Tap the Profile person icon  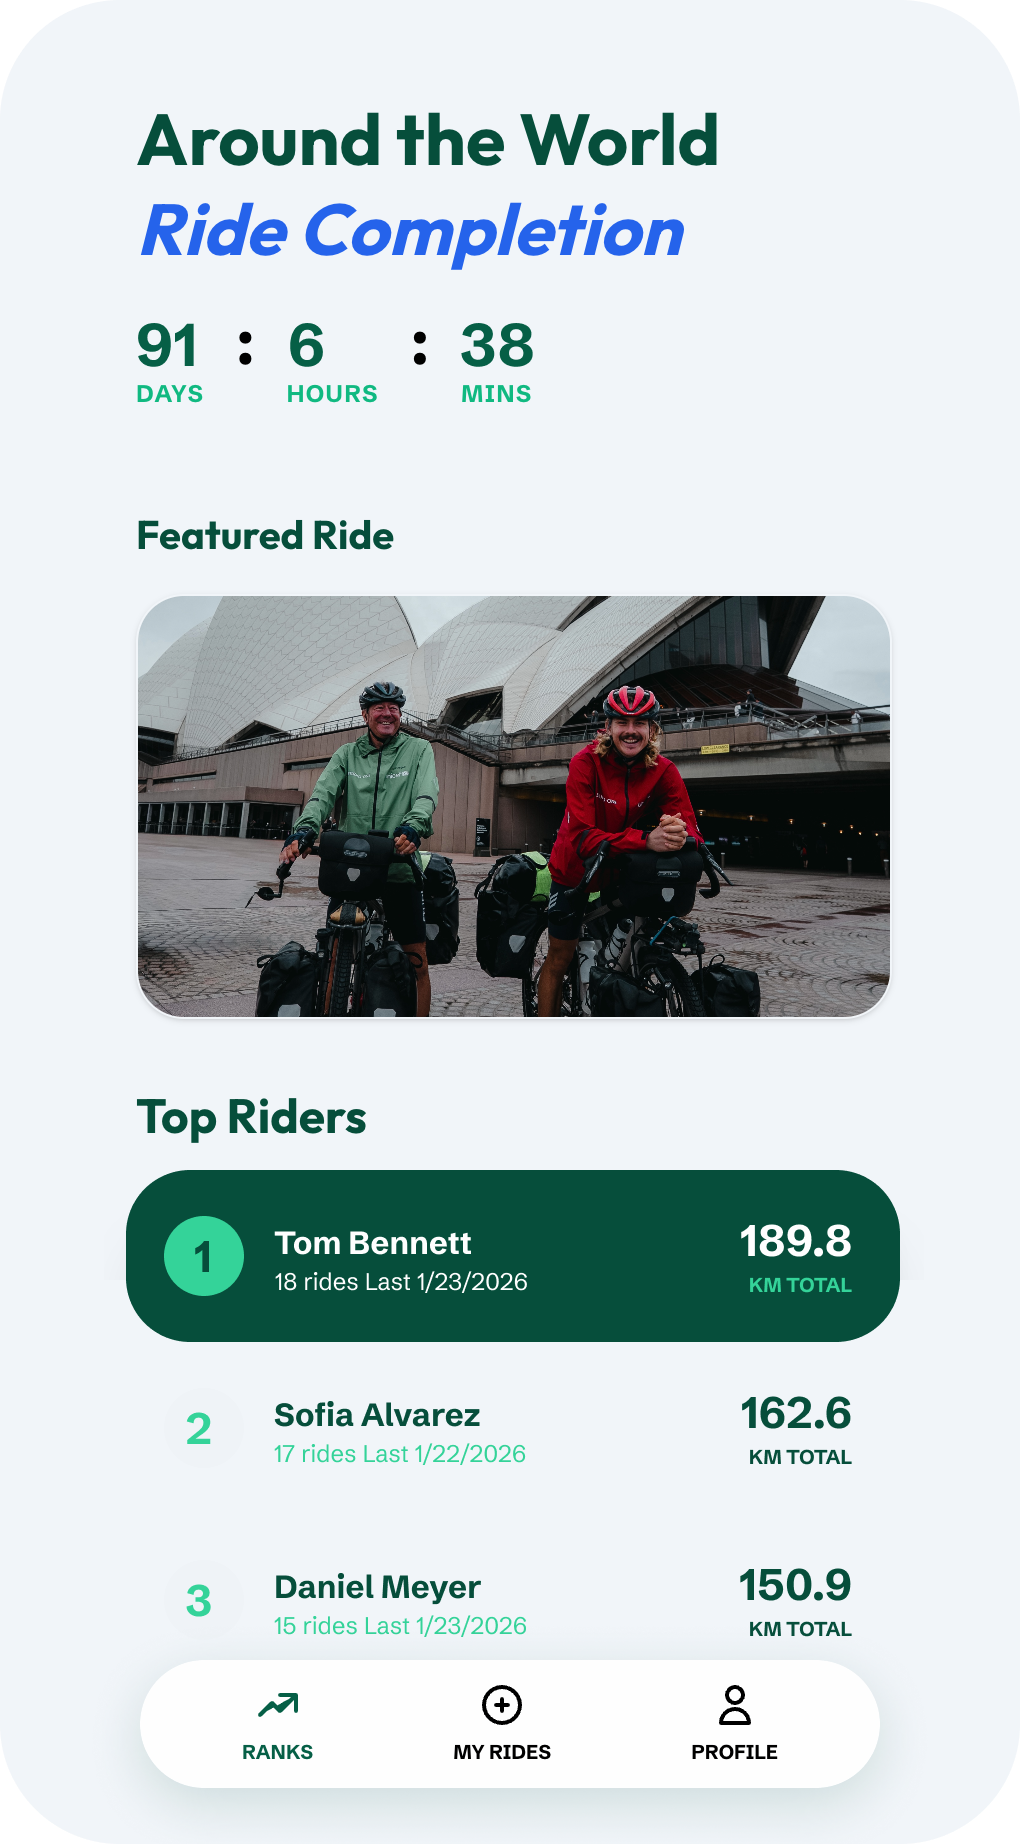pyautogui.click(x=734, y=1705)
